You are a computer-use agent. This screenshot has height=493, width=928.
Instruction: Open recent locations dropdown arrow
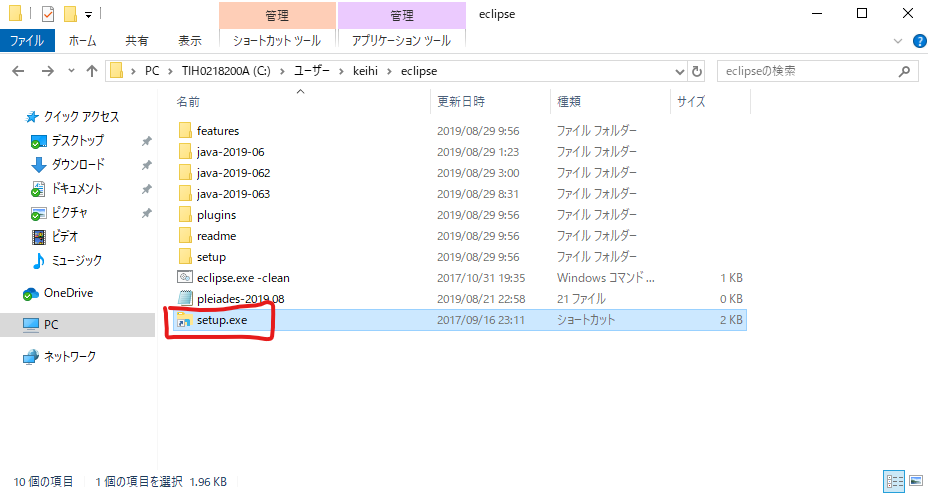72,71
